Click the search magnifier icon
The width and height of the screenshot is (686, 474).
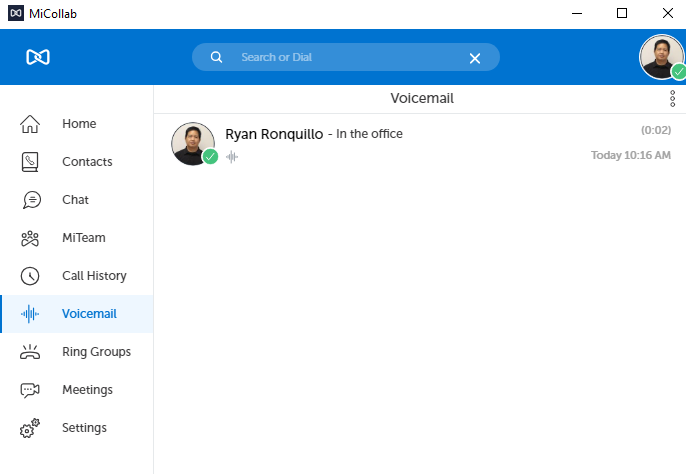[216, 57]
